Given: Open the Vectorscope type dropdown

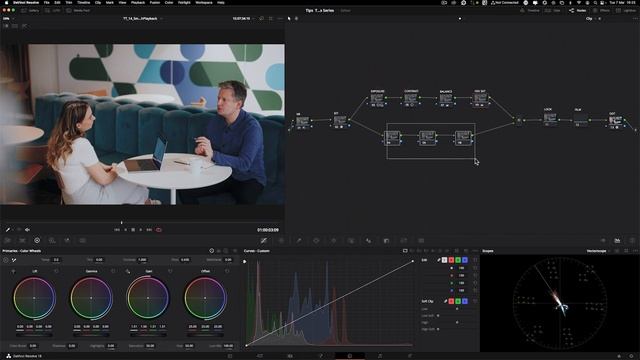Looking at the screenshot, I should tap(598, 251).
